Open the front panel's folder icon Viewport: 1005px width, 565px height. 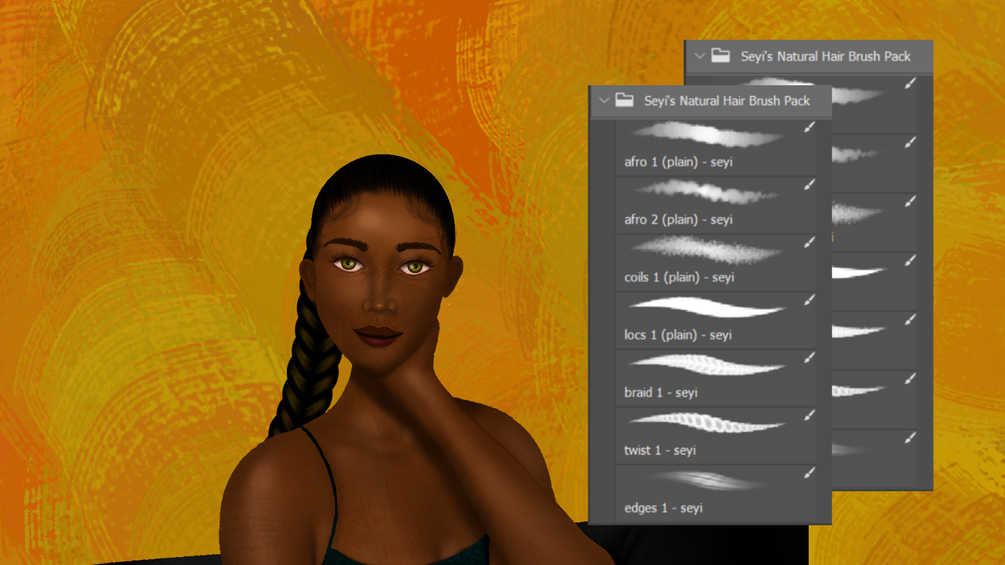pyautogui.click(x=624, y=100)
